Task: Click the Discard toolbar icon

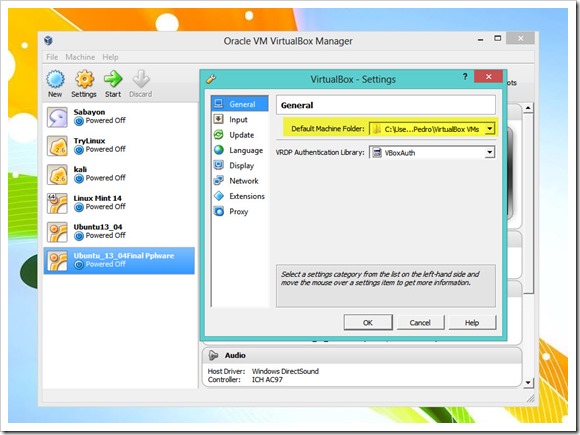Action: point(141,78)
